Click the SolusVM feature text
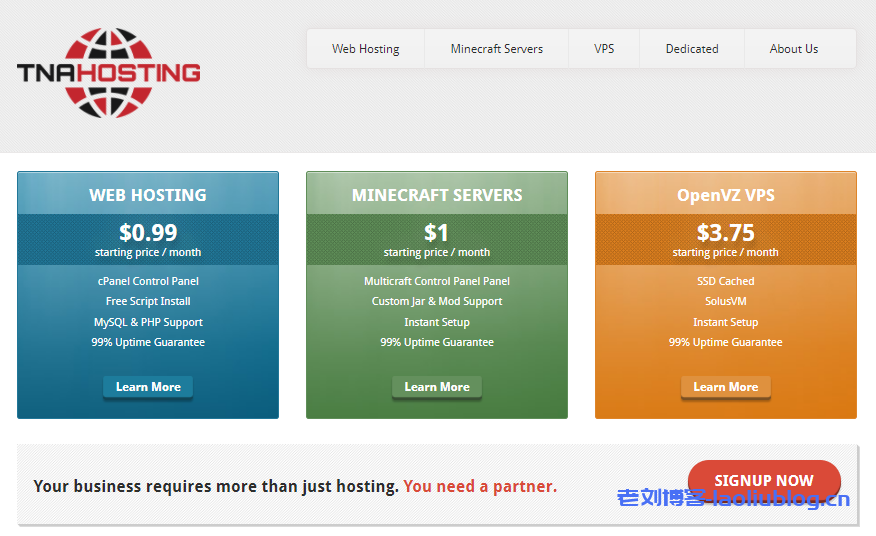The image size is (876, 536). point(726,301)
